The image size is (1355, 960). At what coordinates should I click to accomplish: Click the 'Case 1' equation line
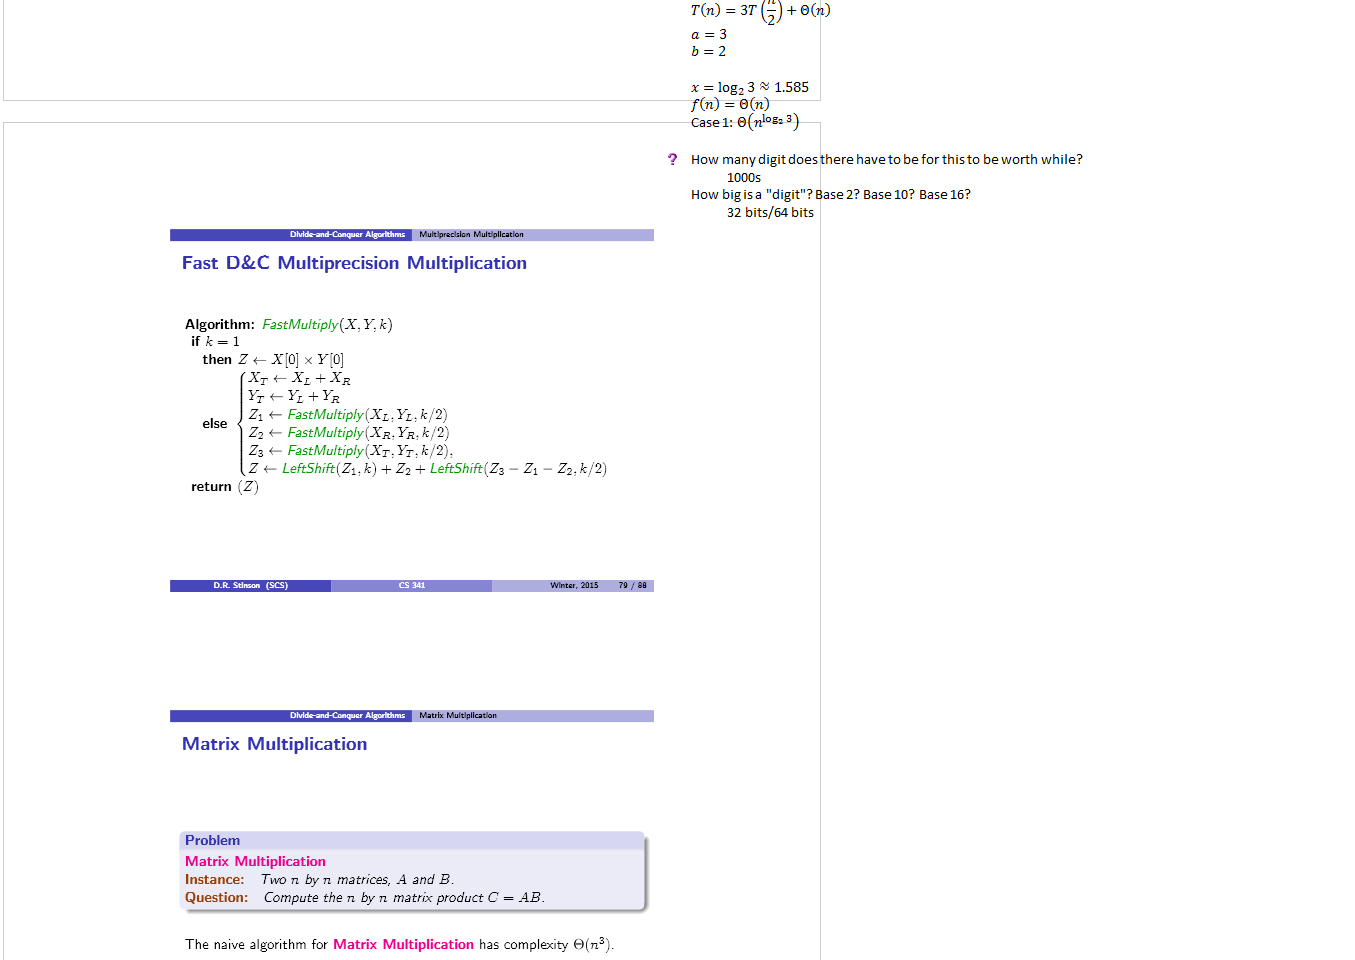coord(744,122)
